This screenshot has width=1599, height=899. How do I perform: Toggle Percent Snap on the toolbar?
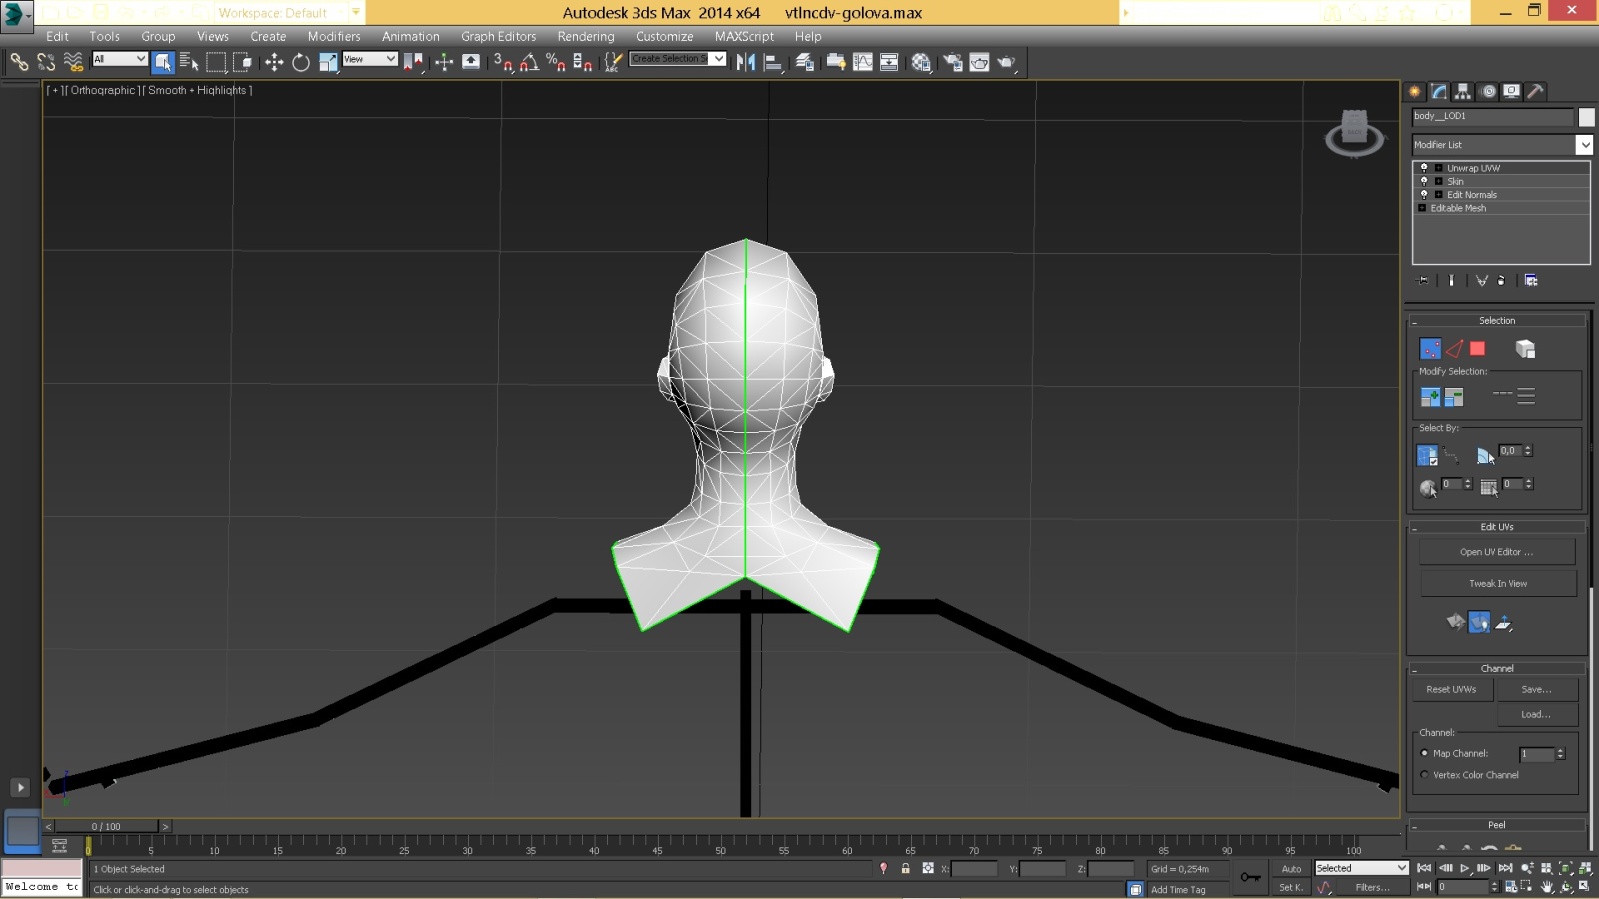coord(556,62)
